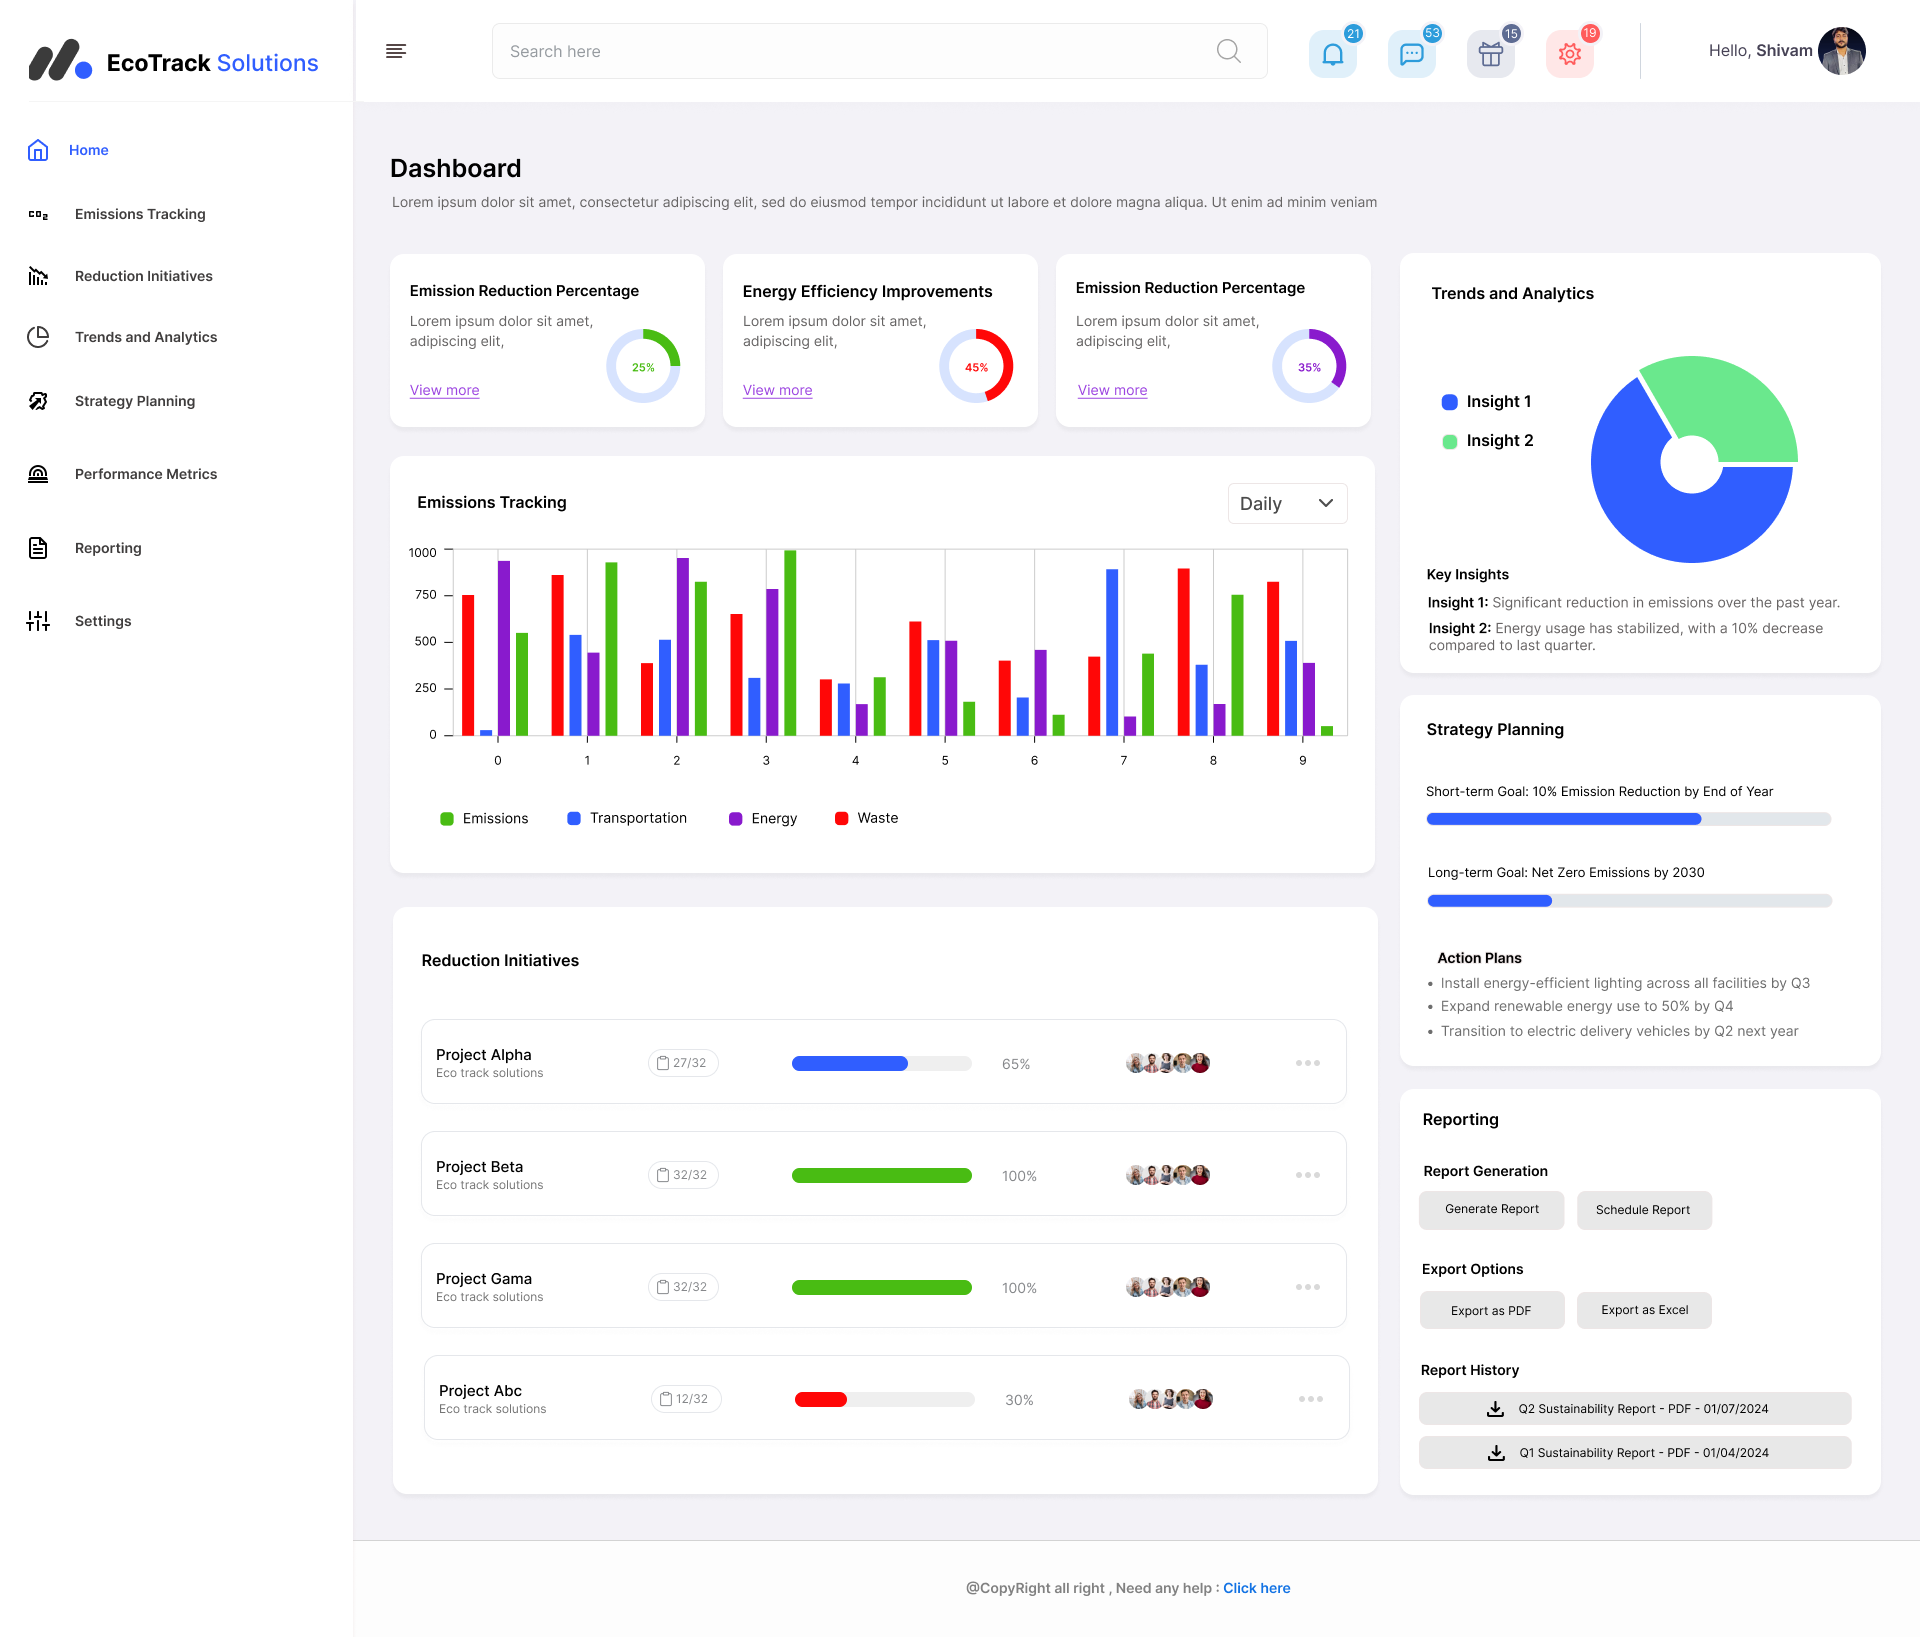
Task: Open the settings gear in the top bar
Action: [1569, 54]
